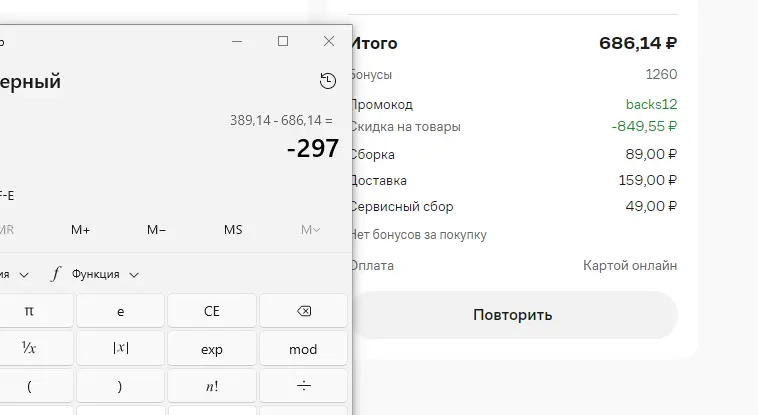Close the calculator window

[x=329, y=42]
